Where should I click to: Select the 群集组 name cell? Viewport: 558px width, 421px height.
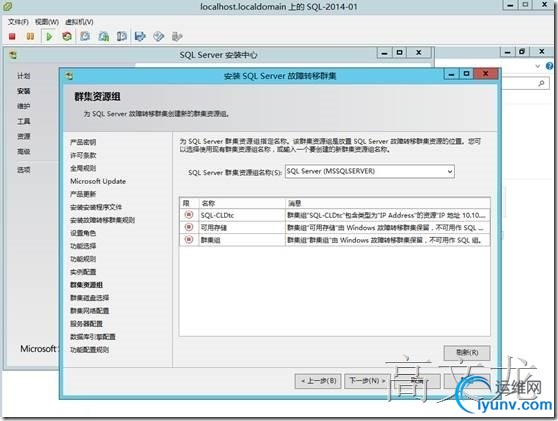[x=241, y=240]
